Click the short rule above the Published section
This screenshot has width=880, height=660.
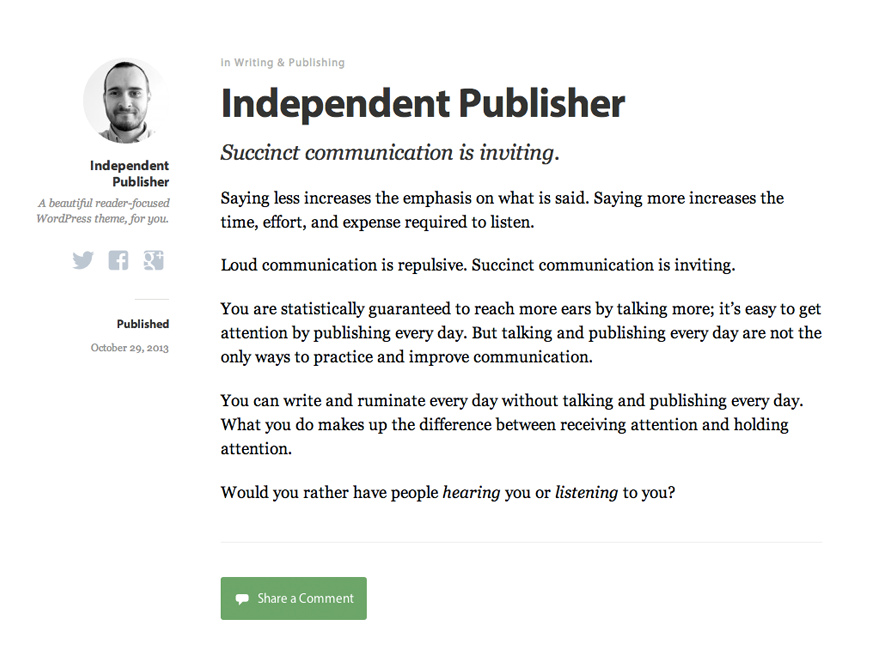153,297
